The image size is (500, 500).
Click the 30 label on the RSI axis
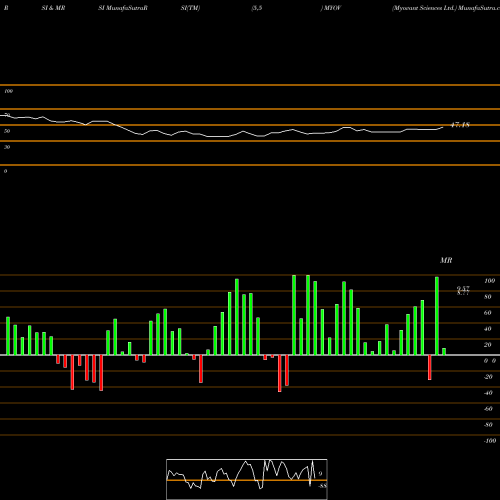[7, 147]
